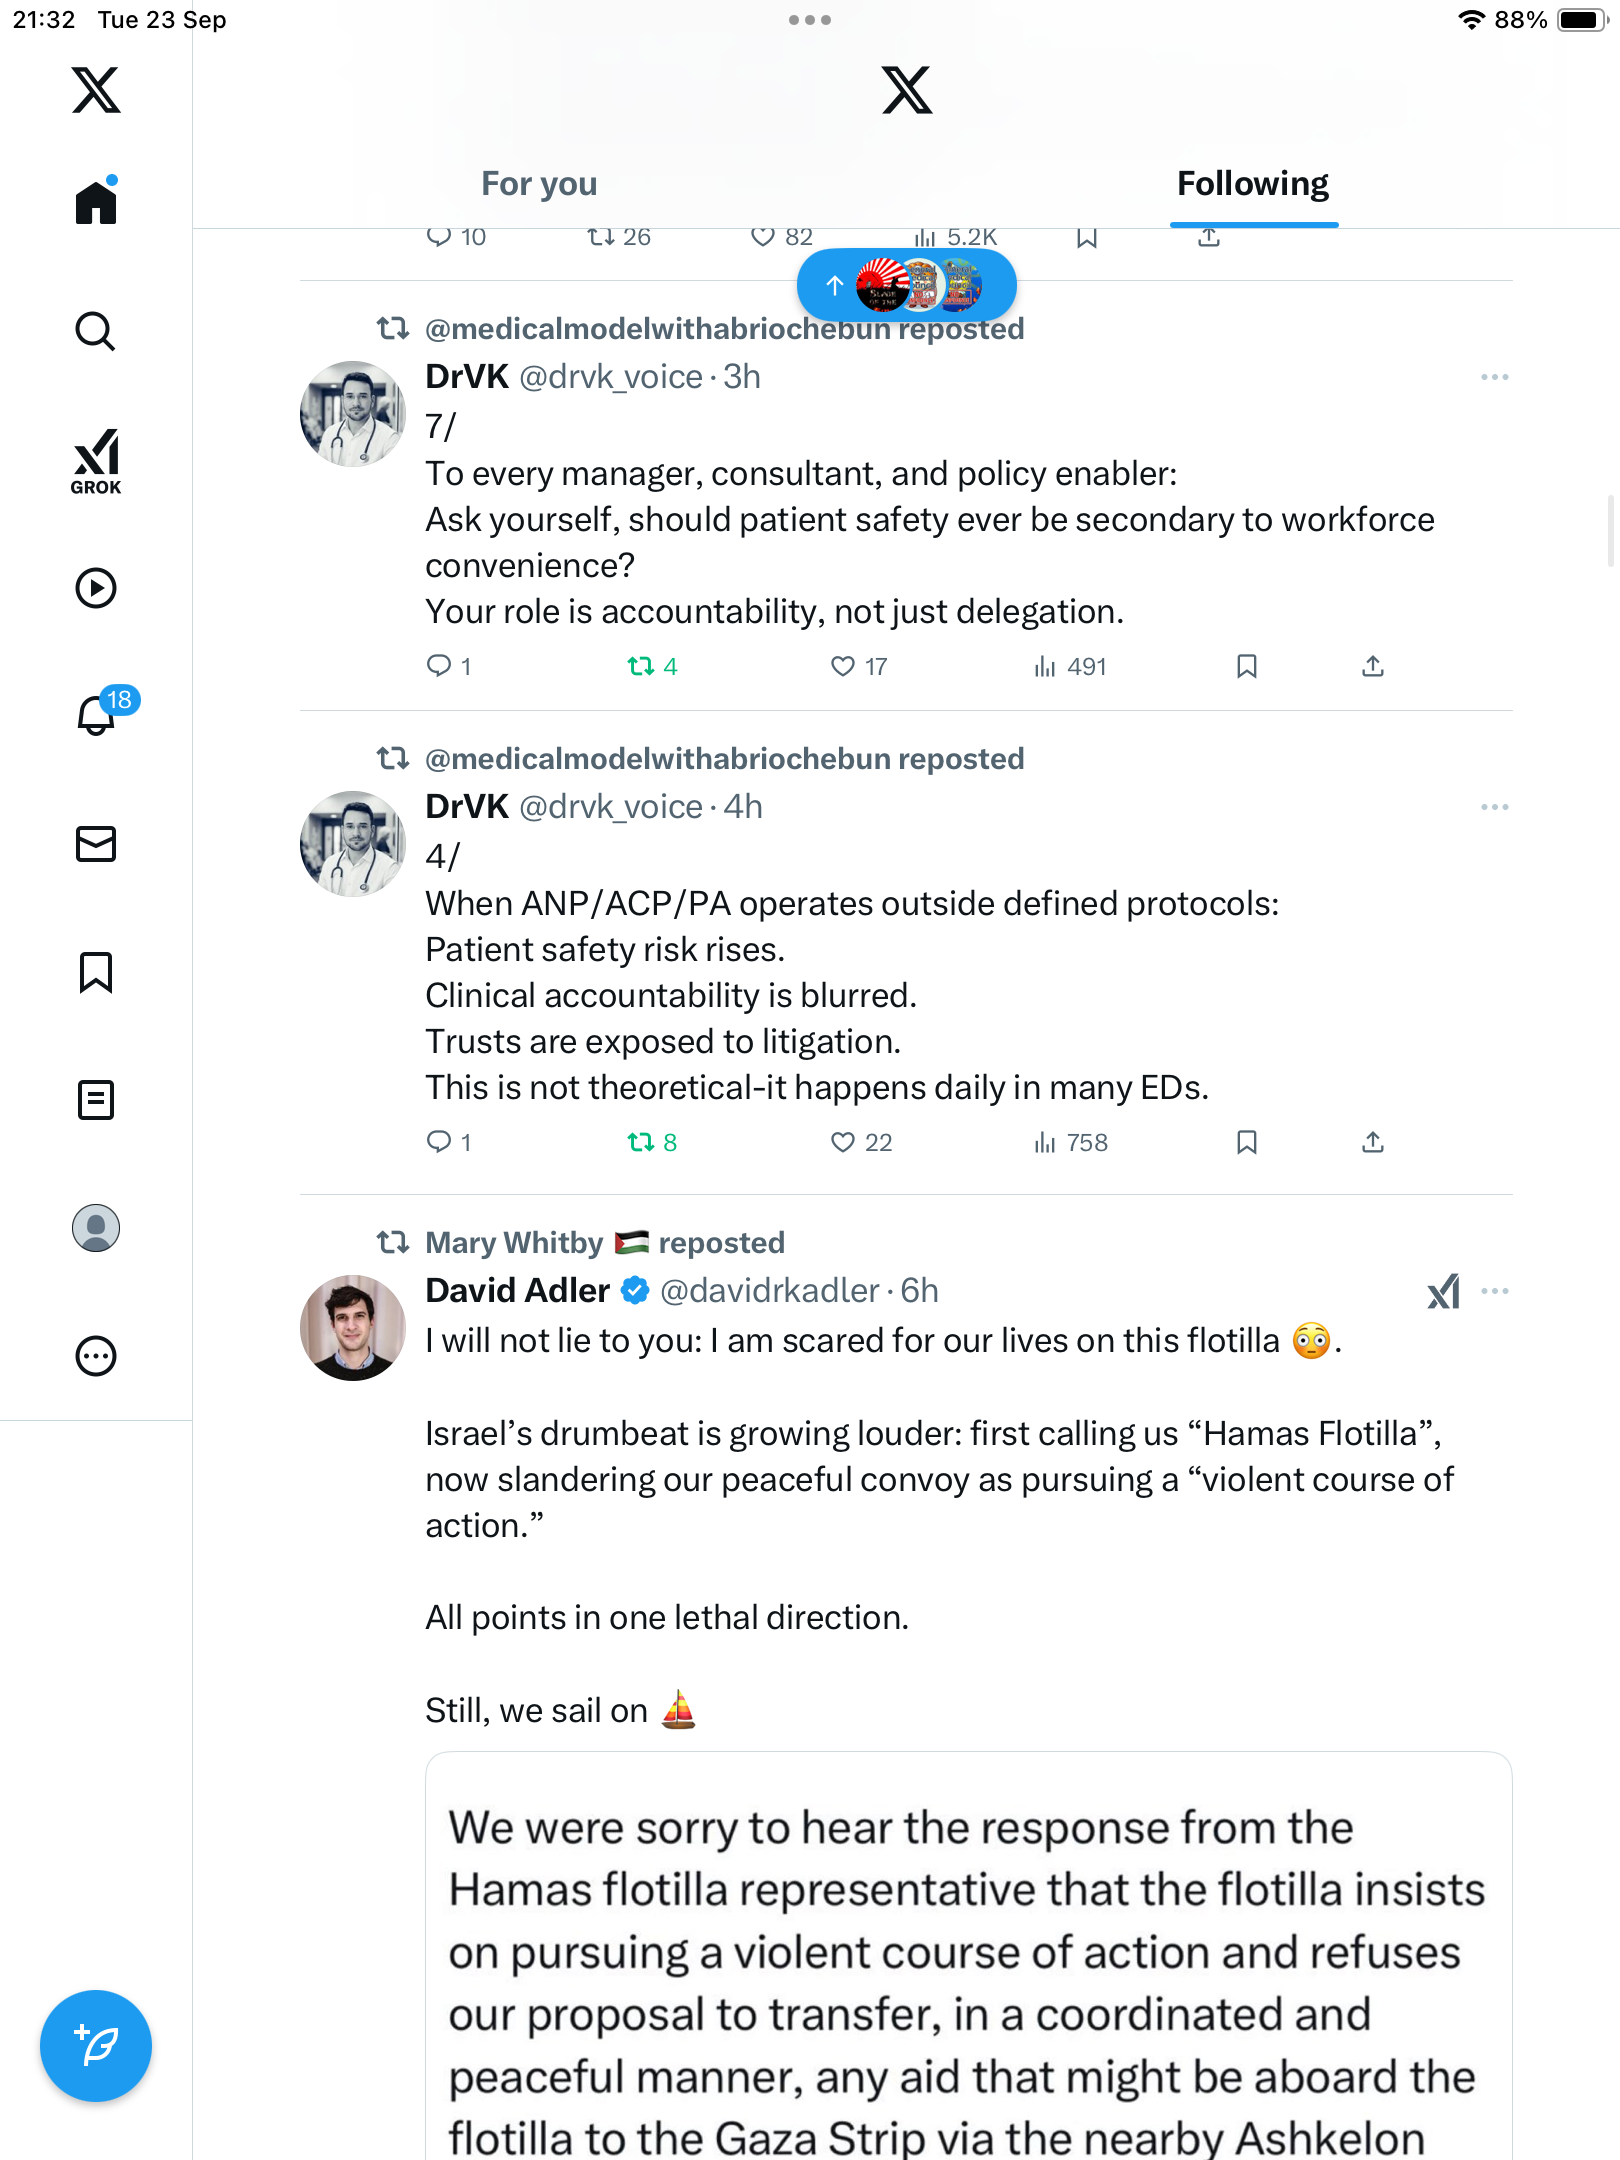The width and height of the screenshot is (1620, 2160).
Task: Click the Grok icon on David Adler's post
Action: [1443, 1291]
